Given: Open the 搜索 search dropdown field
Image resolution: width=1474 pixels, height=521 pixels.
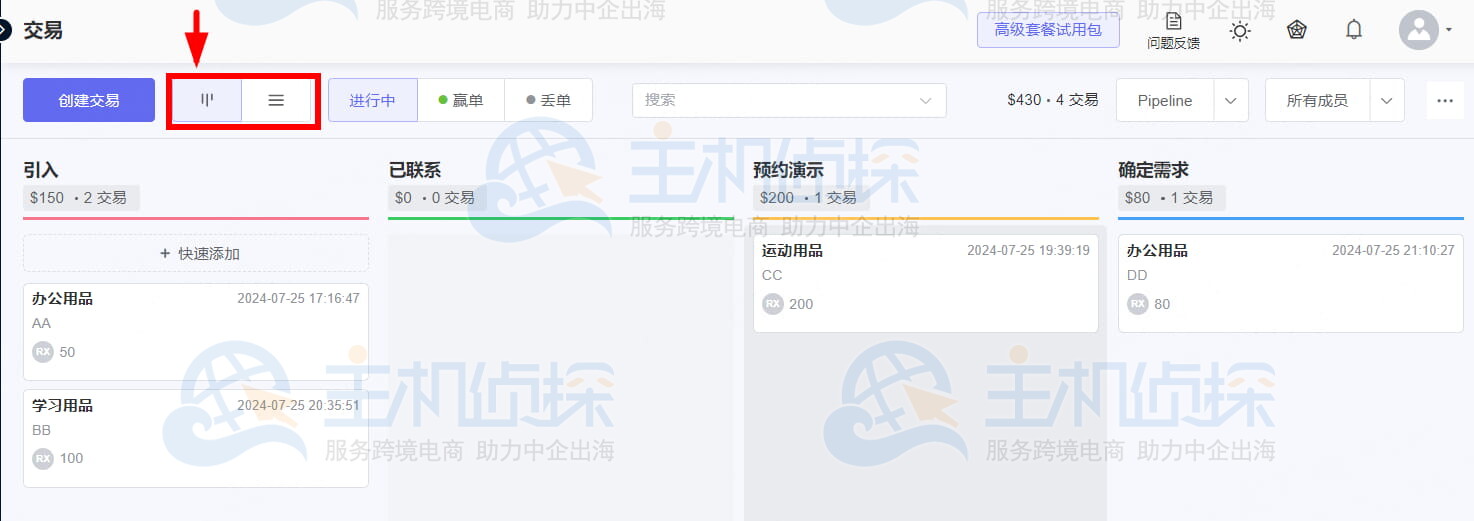Looking at the screenshot, I should (789, 100).
